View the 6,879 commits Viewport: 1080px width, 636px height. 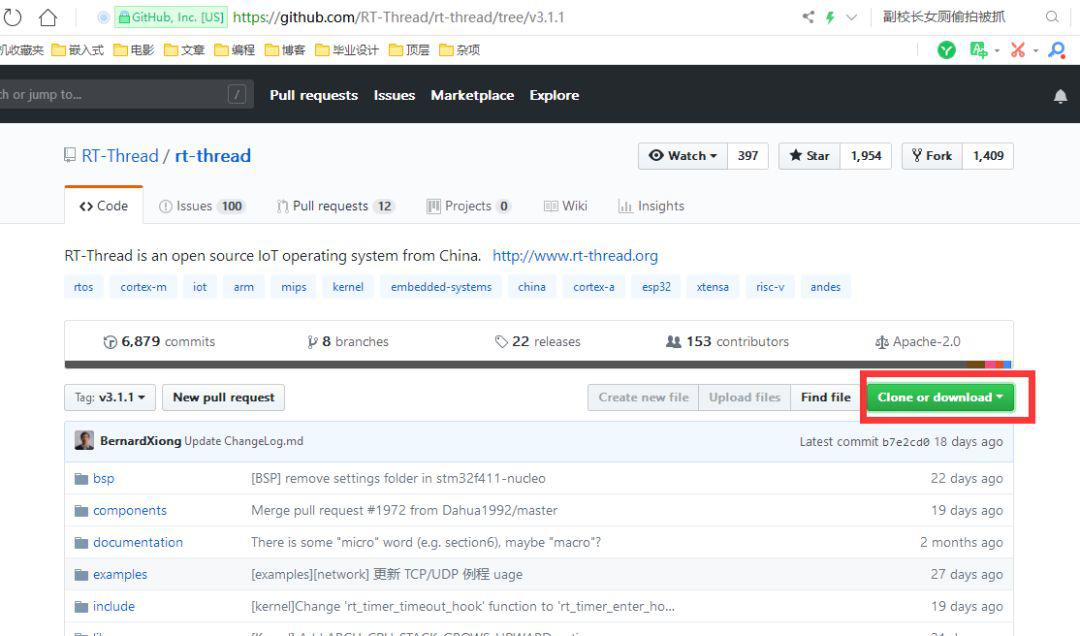(x=159, y=342)
